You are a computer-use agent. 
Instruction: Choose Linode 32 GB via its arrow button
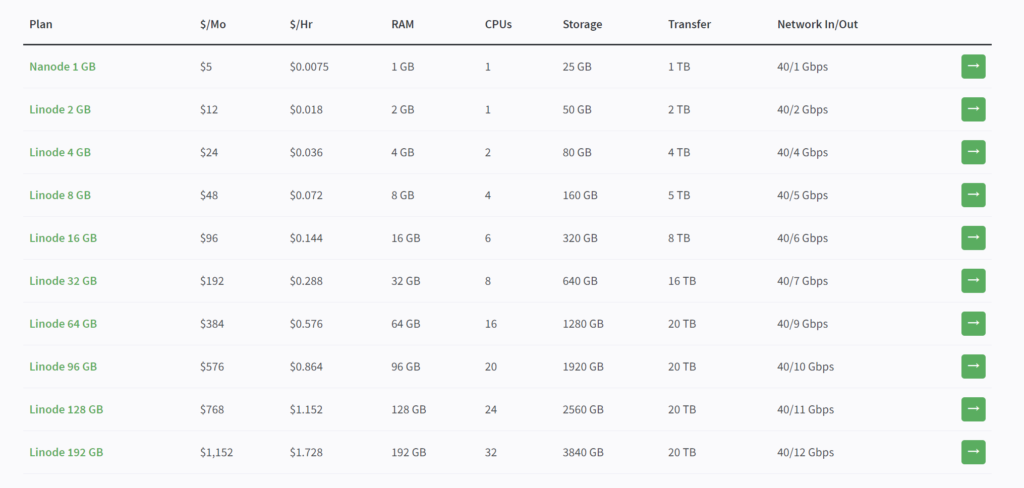pos(973,281)
